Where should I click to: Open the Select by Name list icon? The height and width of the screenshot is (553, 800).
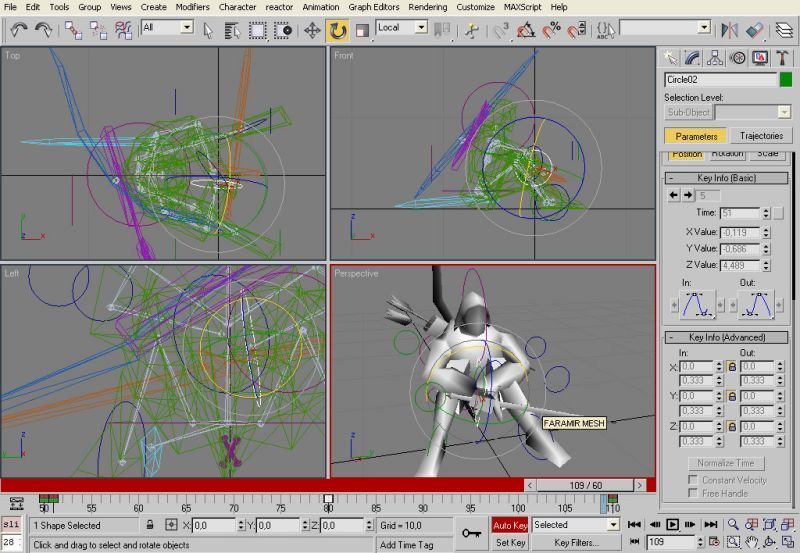tap(232, 31)
